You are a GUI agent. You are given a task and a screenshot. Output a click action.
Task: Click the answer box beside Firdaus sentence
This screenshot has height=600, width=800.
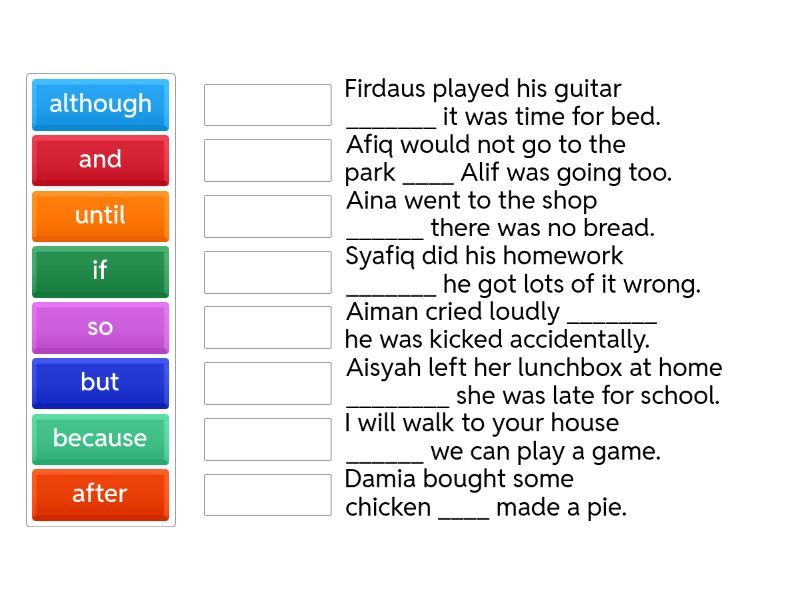267,105
